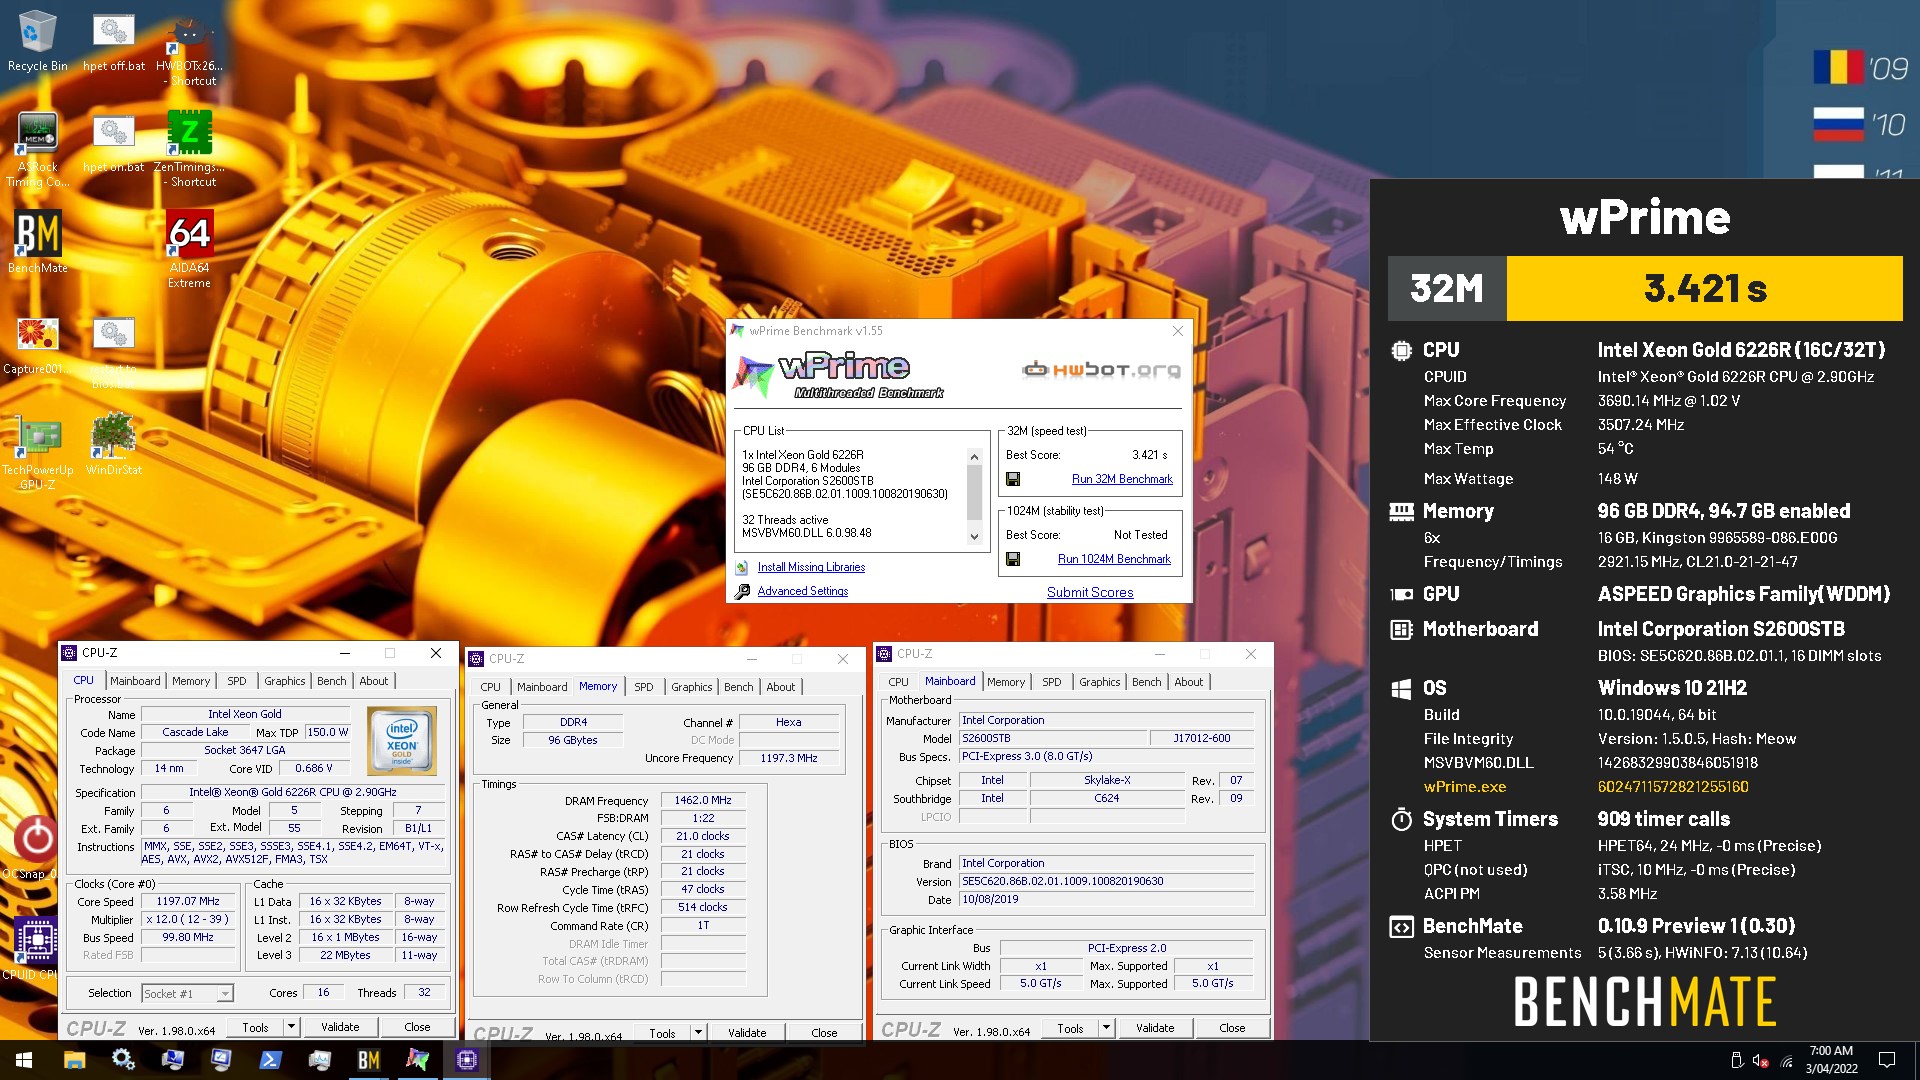Click the CPU List scroll-up arrow in wPrime

click(x=974, y=457)
